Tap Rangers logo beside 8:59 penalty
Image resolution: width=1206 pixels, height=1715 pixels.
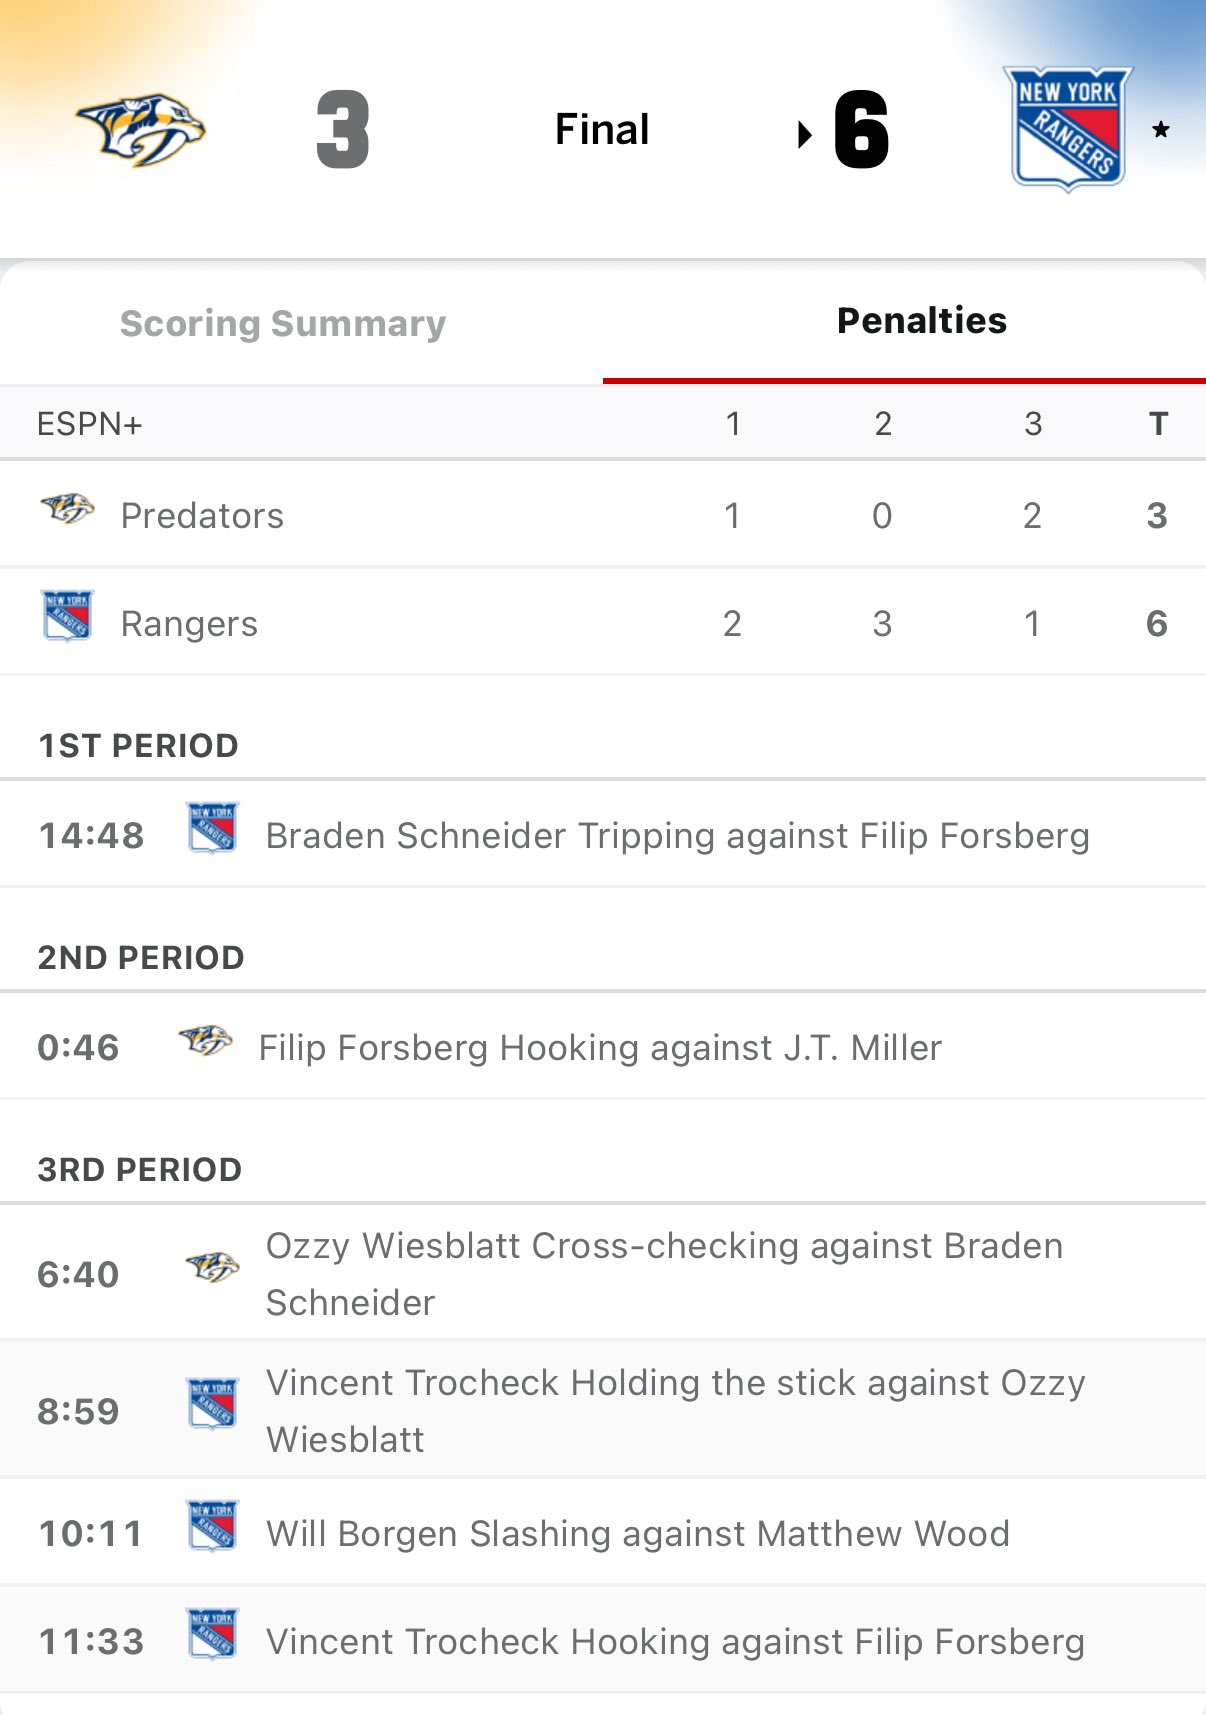(212, 1404)
